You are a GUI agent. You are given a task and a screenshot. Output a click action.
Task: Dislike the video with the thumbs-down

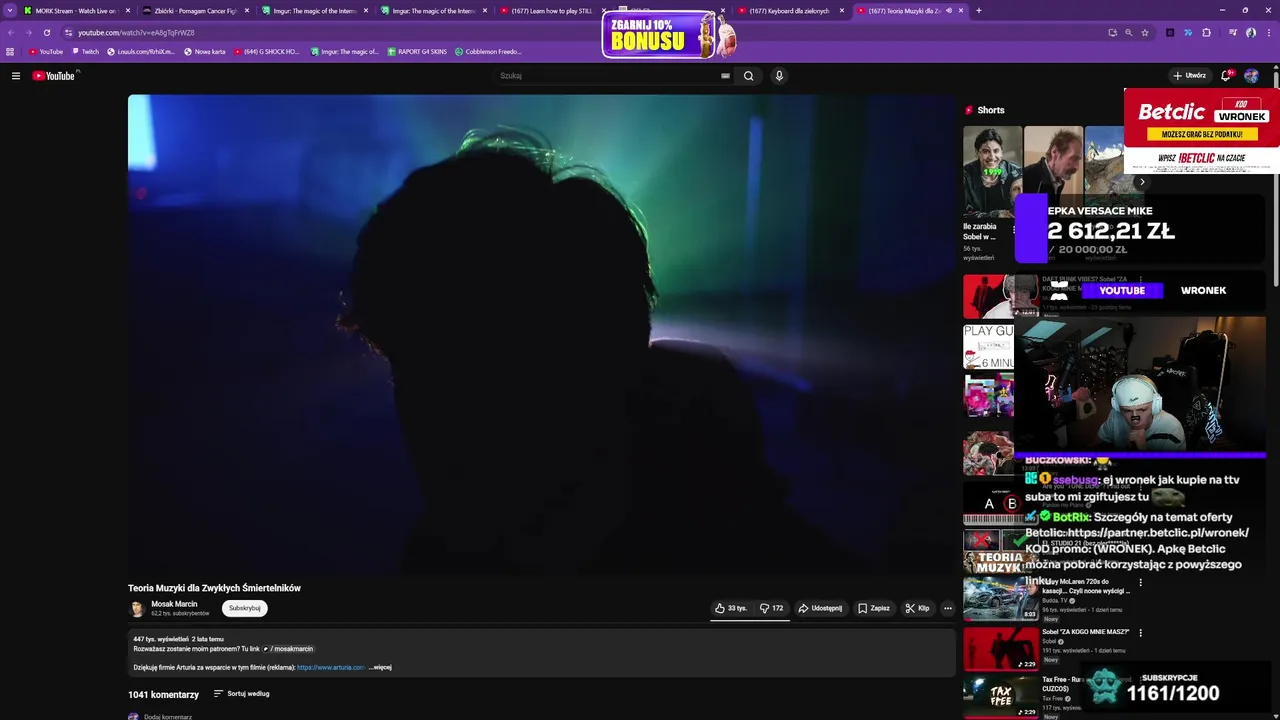point(771,608)
